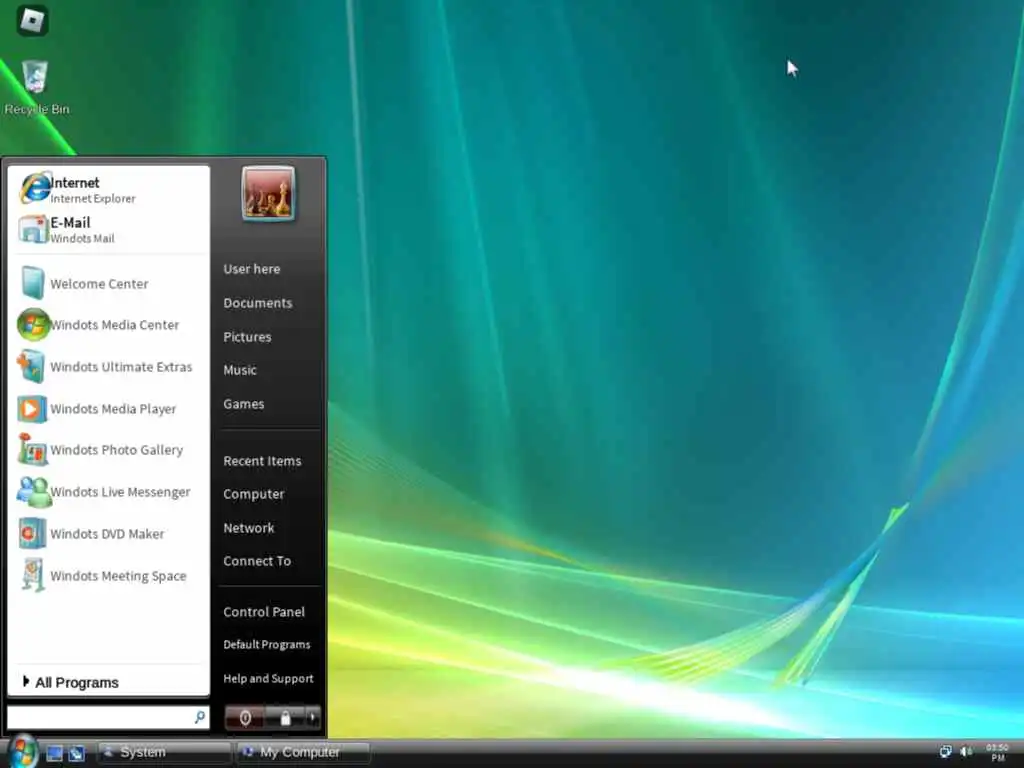Viewport: 1024px width, 768px height.
Task: Switch to System taskbar window
Action: (165, 752)
